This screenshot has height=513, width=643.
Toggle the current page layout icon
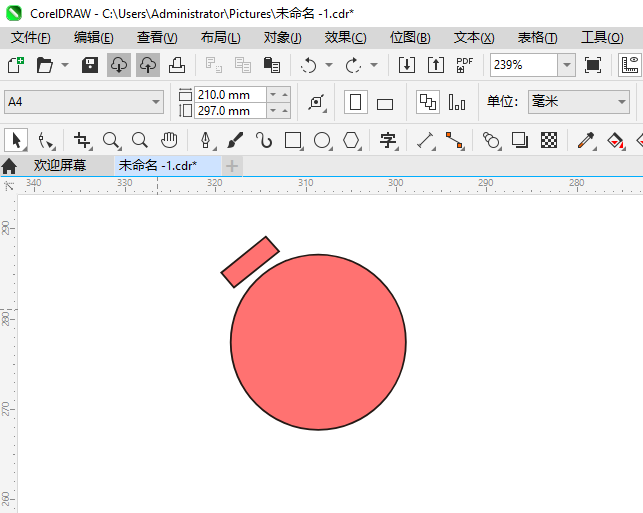click(x=457, y=102)
